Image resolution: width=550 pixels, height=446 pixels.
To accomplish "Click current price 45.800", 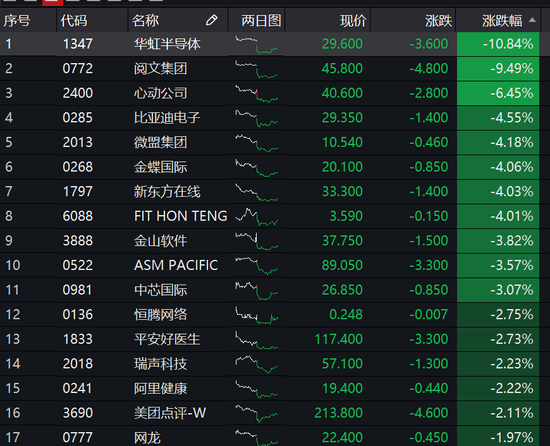I will (x=342, y=69).
